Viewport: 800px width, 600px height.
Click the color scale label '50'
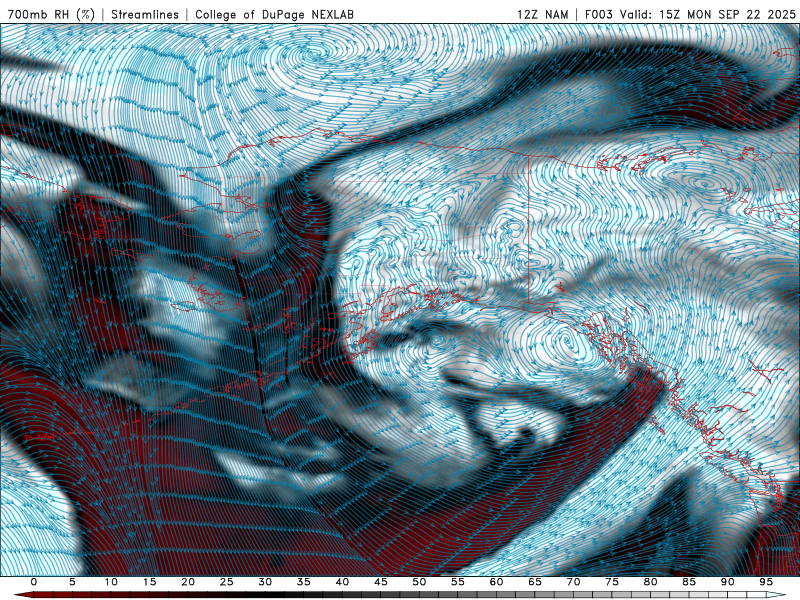(x=419, y=582)
